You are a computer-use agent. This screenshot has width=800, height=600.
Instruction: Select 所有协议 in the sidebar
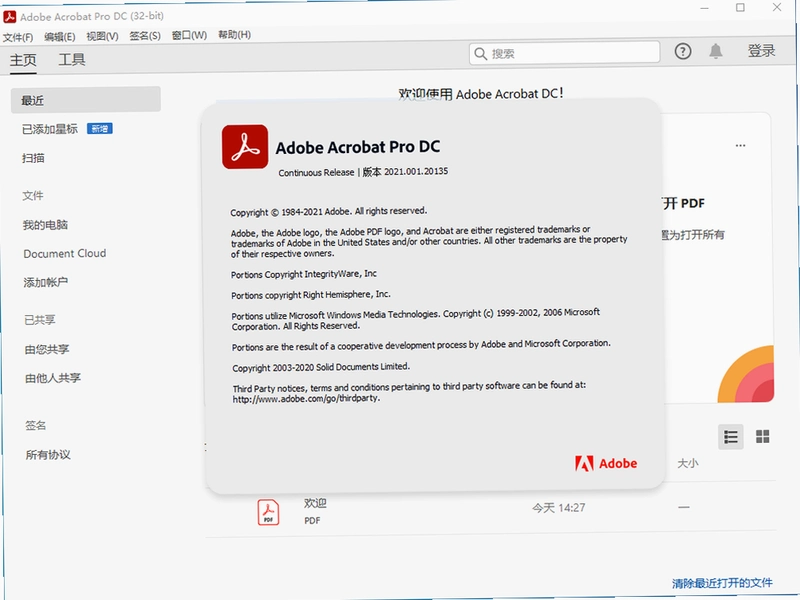coord(48,455)
